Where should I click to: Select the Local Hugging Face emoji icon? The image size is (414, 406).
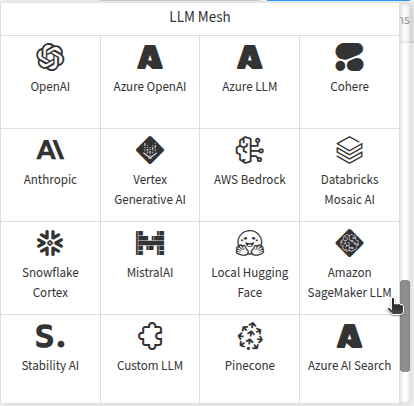click(x=250, y=243)
